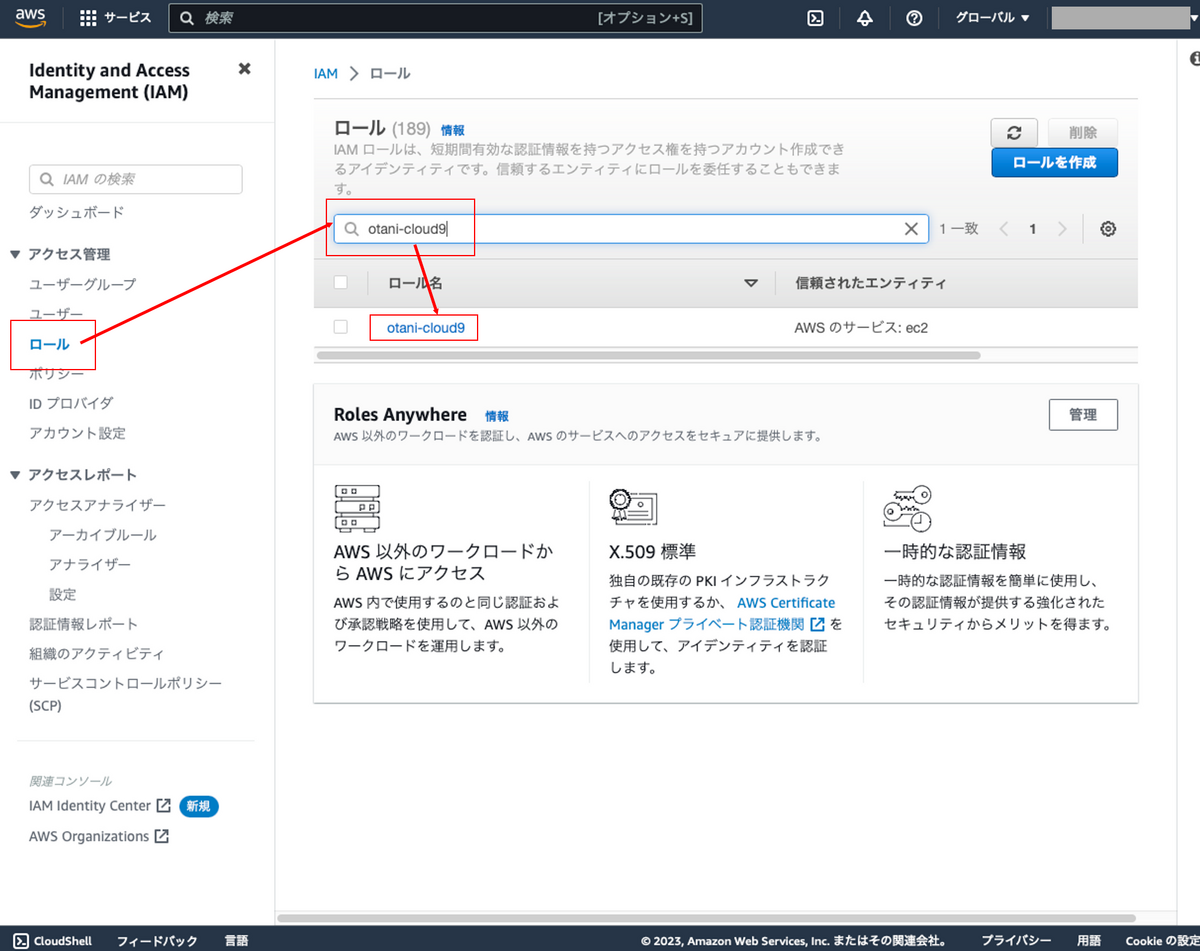Click the IAM breadcrumb link
The height and width of the screenshot is (951, 1200).
[326, 73]
